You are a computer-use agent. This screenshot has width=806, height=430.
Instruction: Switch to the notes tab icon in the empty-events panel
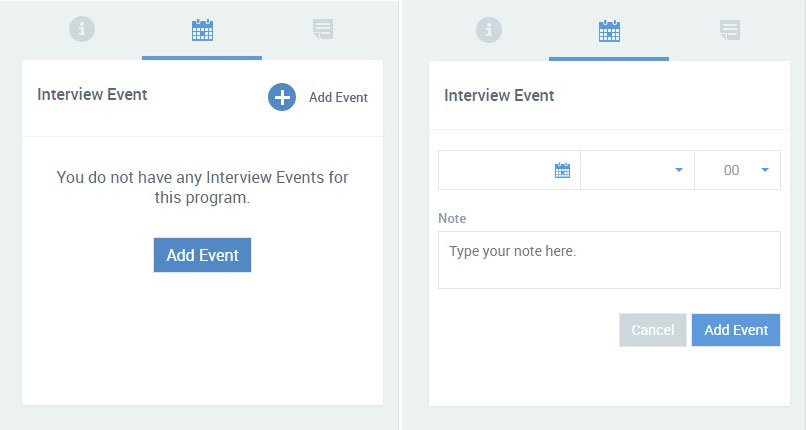(323, 29)
